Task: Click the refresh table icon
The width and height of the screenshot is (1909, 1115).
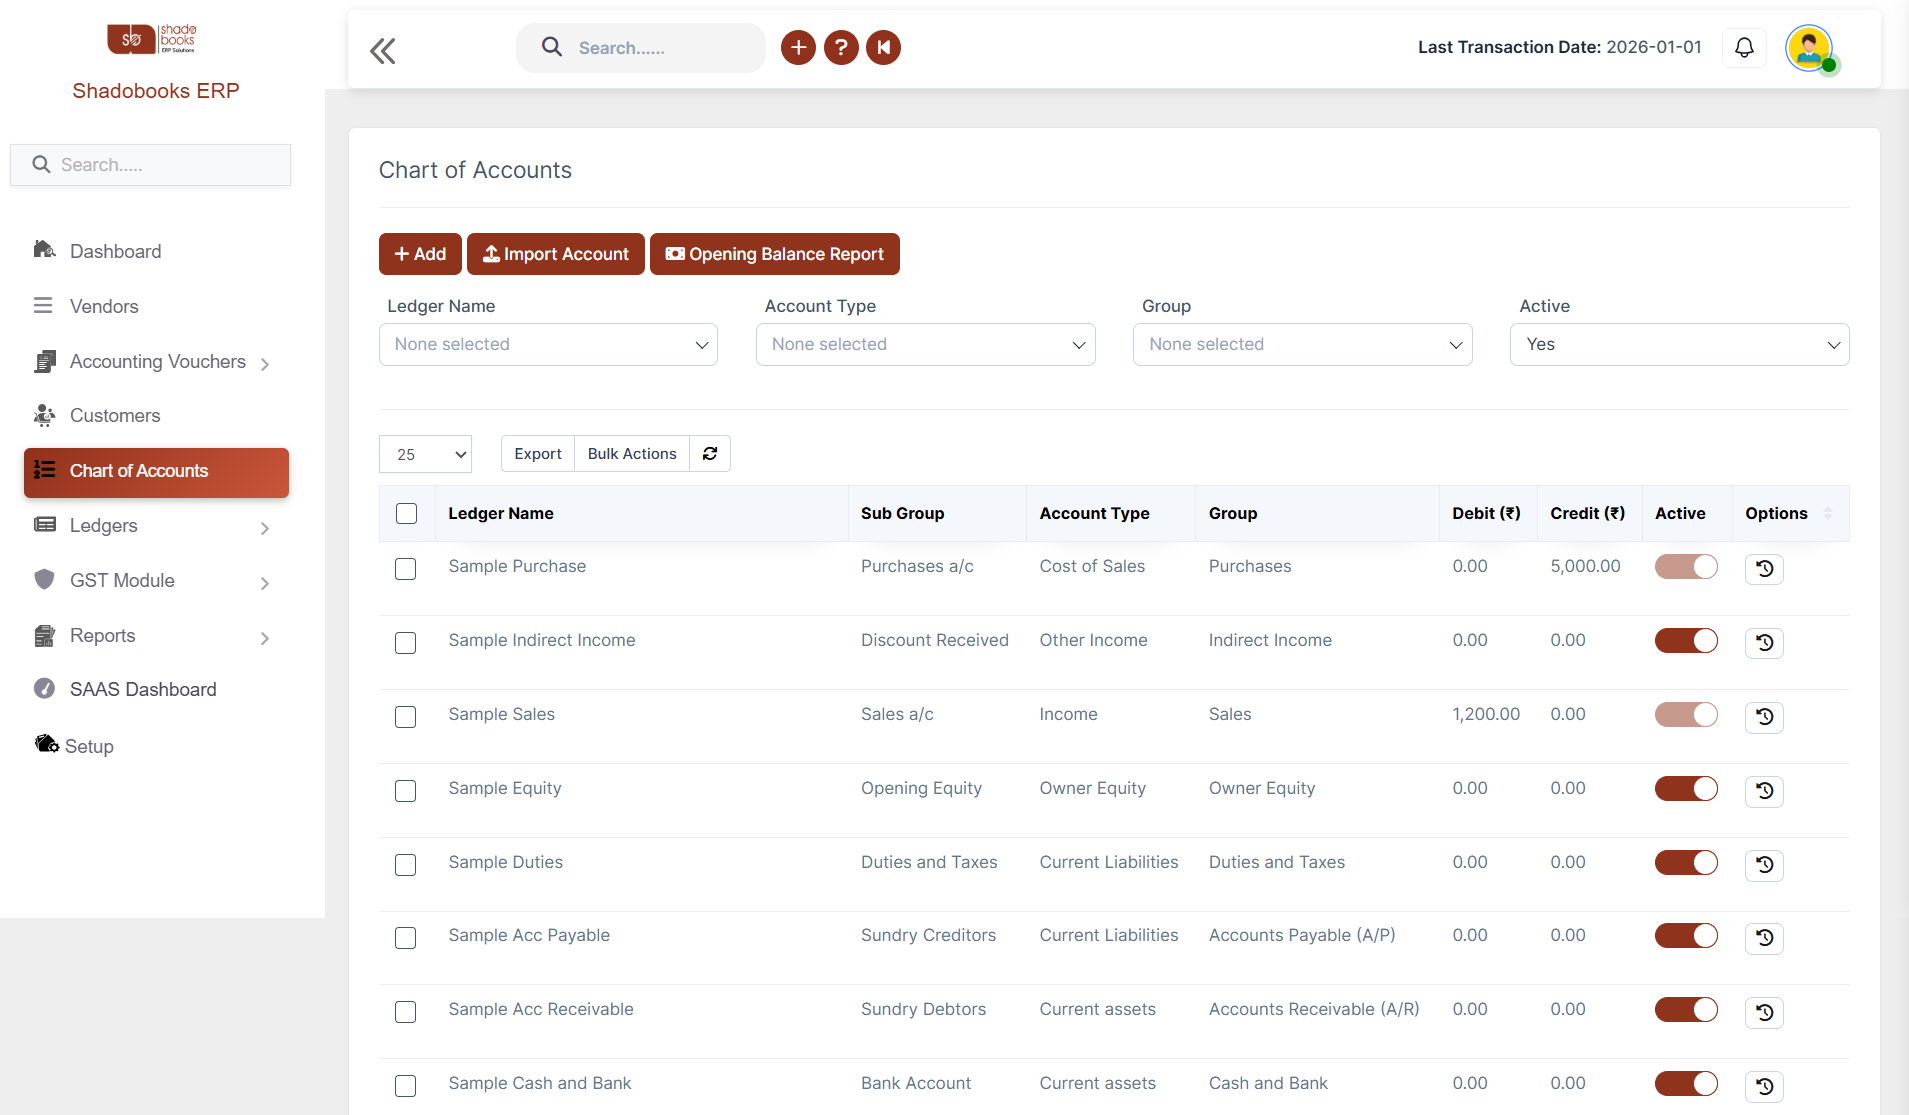Action: (x=710, y=454)
